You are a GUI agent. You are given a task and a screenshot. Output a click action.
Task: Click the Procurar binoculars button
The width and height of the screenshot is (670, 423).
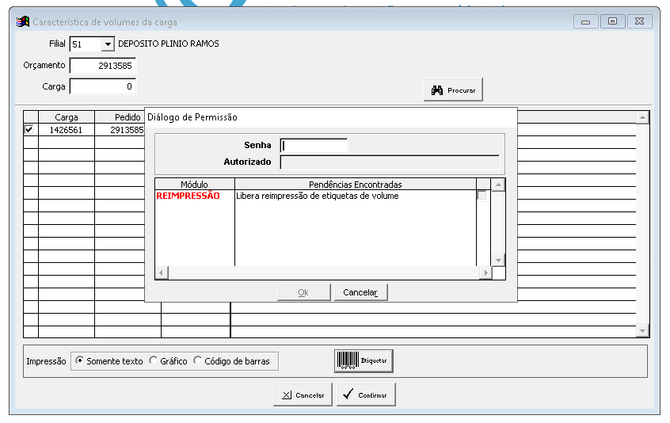coord(454,90)
